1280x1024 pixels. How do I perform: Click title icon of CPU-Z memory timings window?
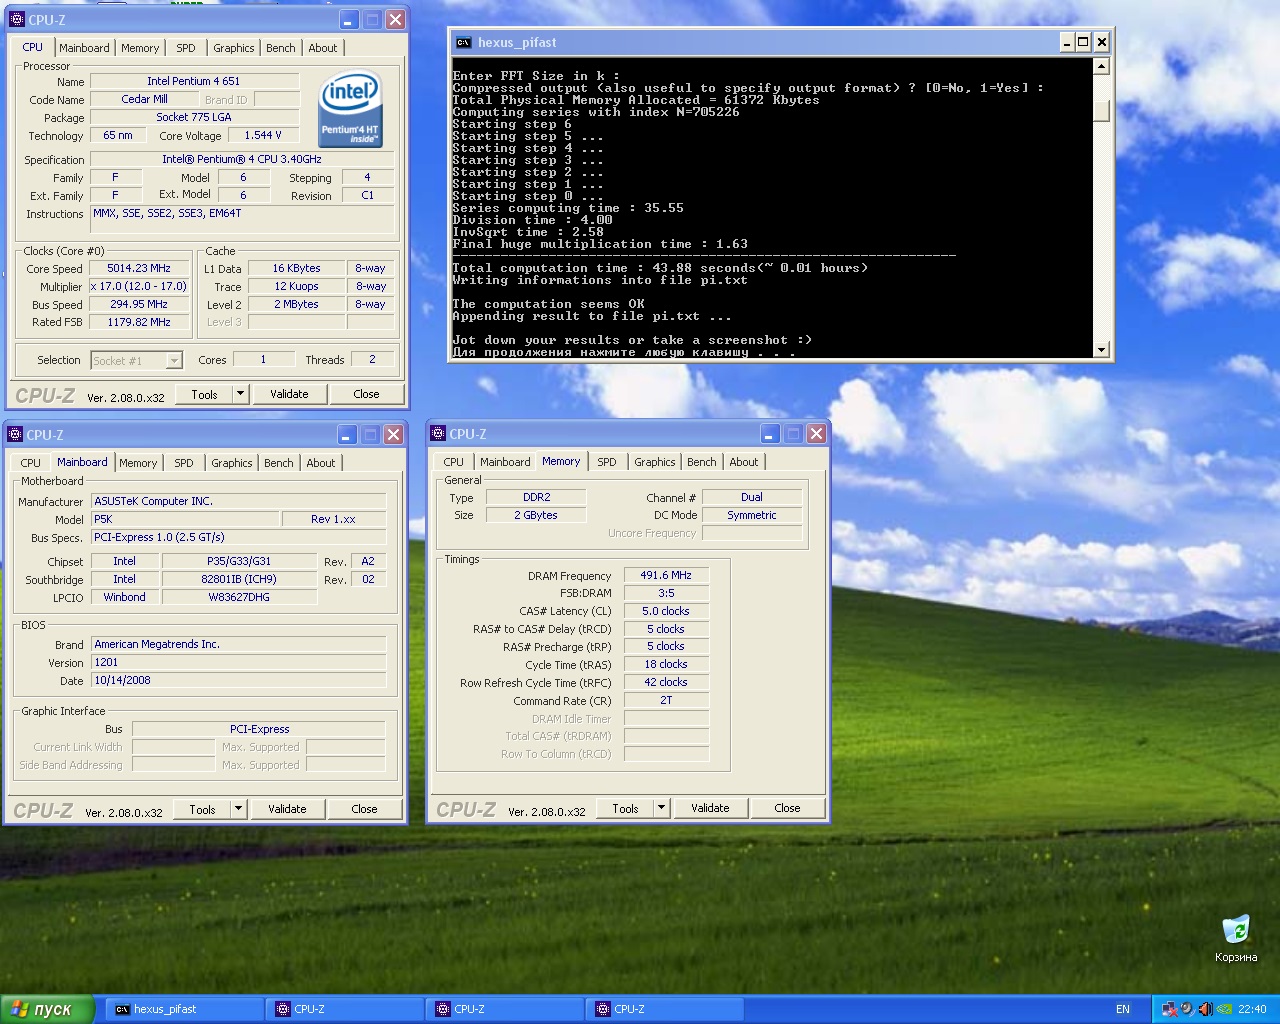(x=438, y=433)
